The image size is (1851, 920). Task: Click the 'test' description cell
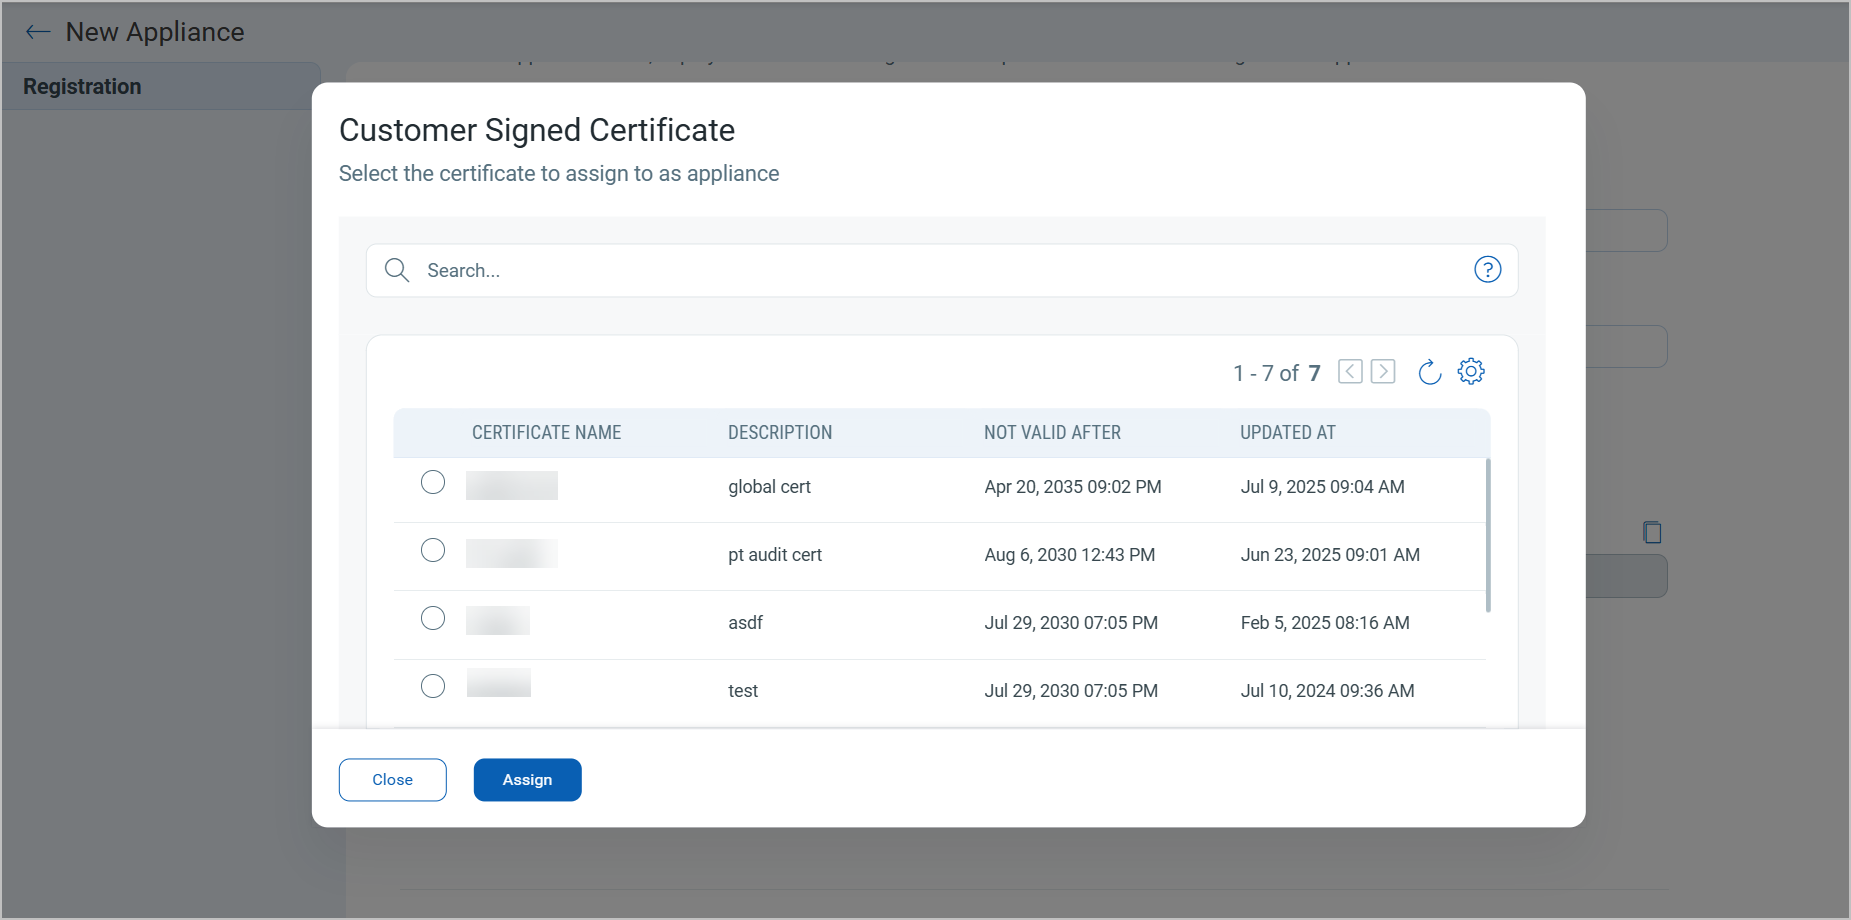[x=743, y=691]
